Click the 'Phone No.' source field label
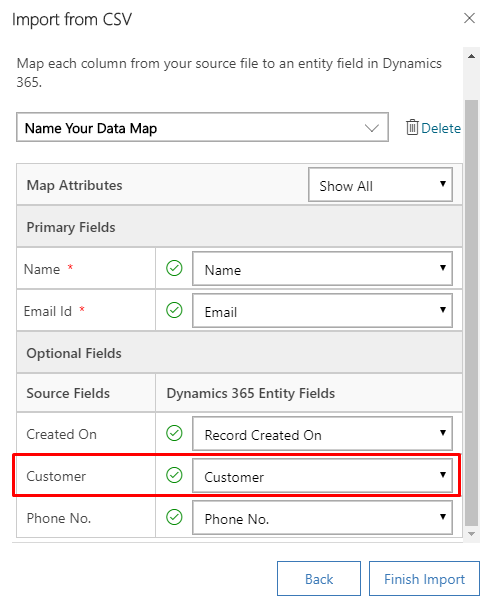 click(x=59, y=518)
